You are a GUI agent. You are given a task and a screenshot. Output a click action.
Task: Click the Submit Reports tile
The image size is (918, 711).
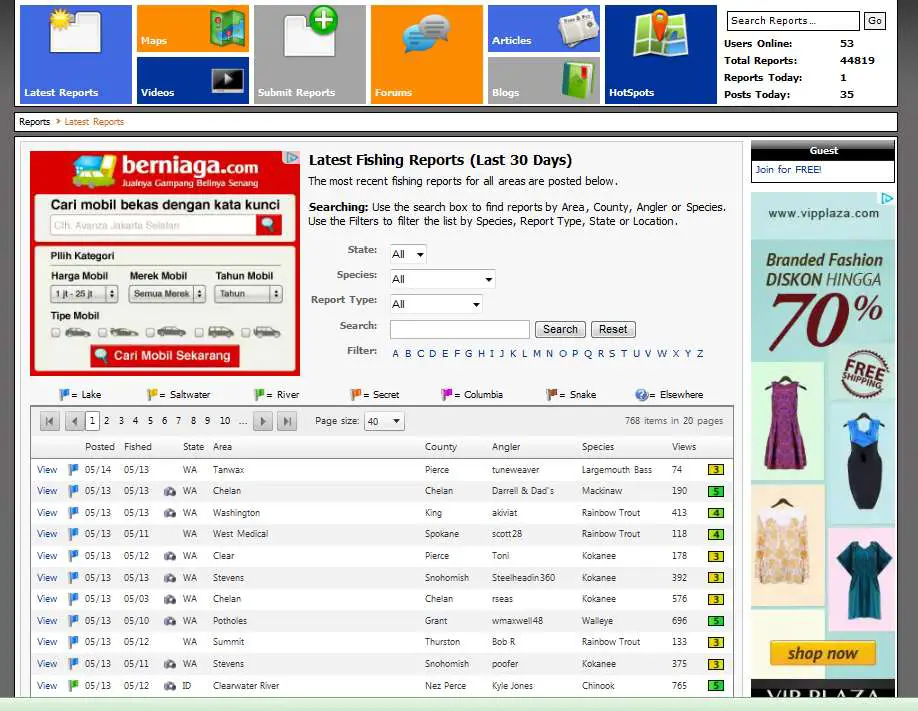(x=309, y=54)
